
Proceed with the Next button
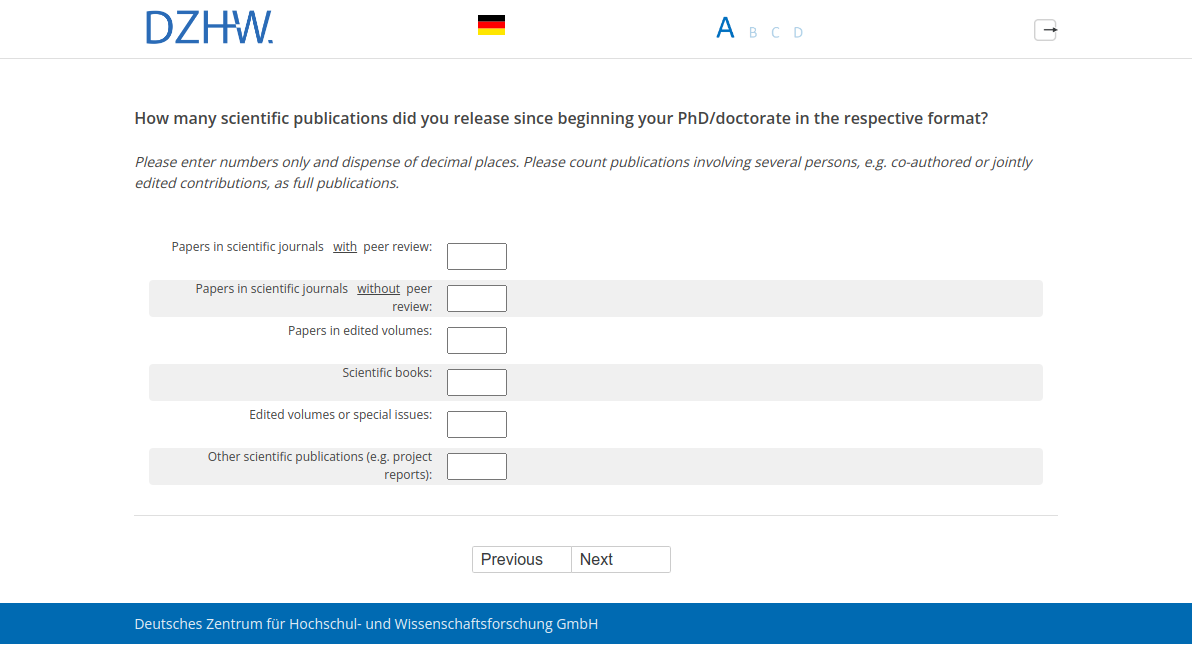(x=620, y=560)
